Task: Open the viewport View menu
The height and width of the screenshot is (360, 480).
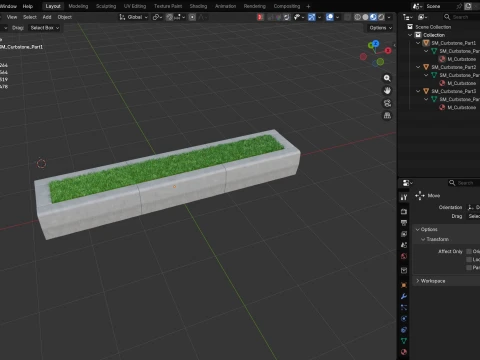Action: point(12,17)
